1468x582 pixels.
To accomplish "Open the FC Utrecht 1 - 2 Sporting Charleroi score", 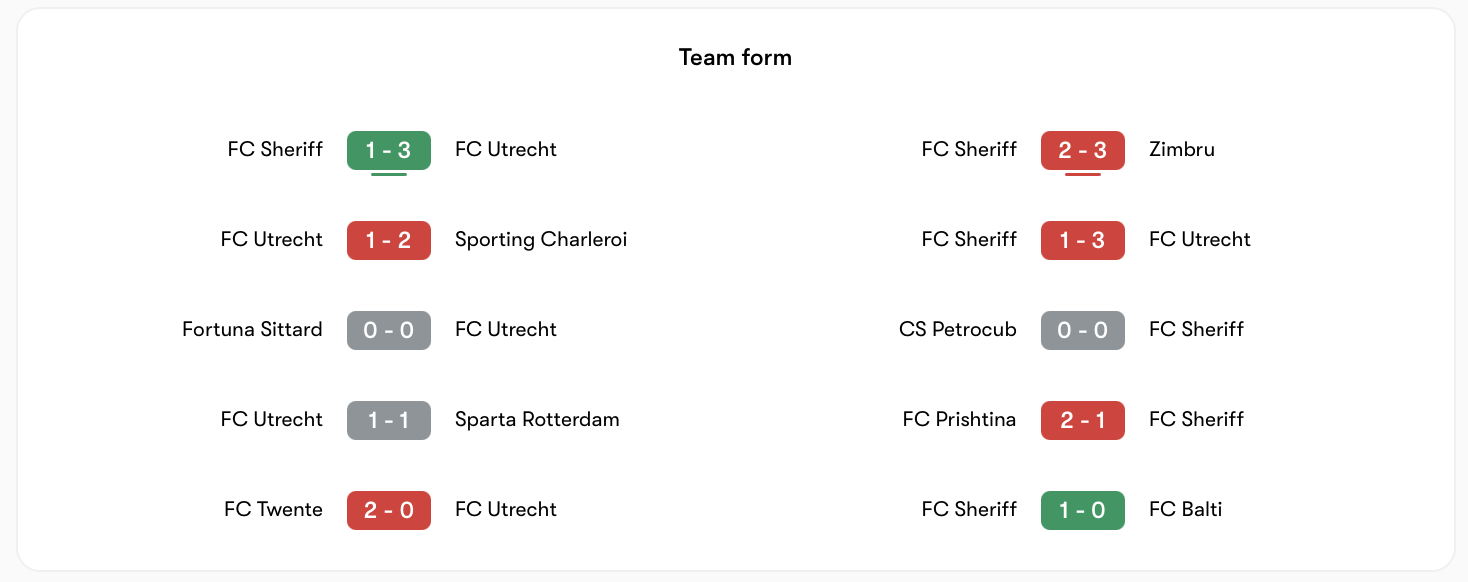I will click(389, 240).
